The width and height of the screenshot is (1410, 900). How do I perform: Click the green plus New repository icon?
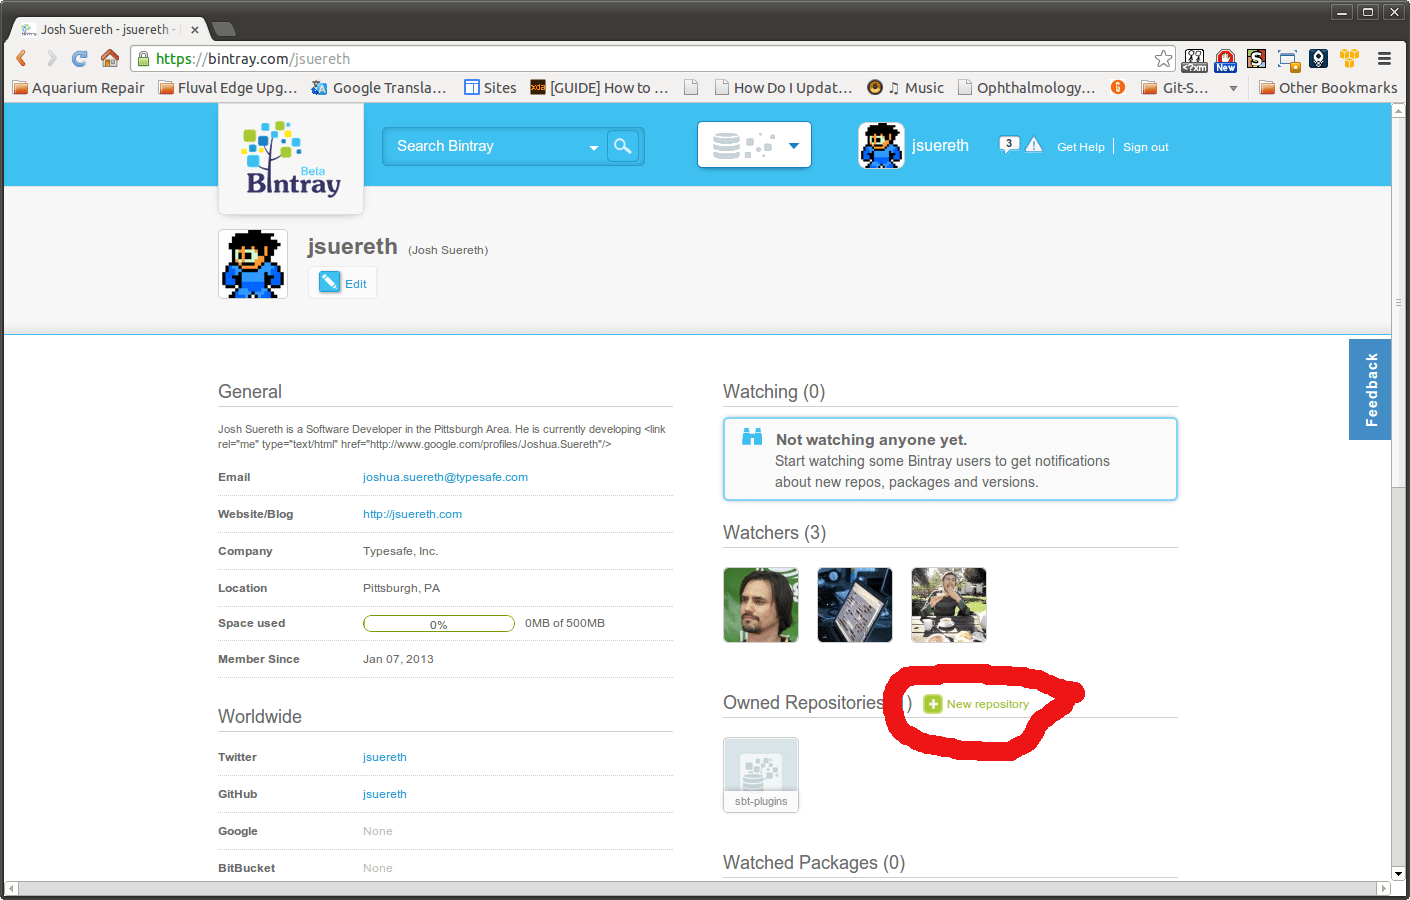[933, 704]
